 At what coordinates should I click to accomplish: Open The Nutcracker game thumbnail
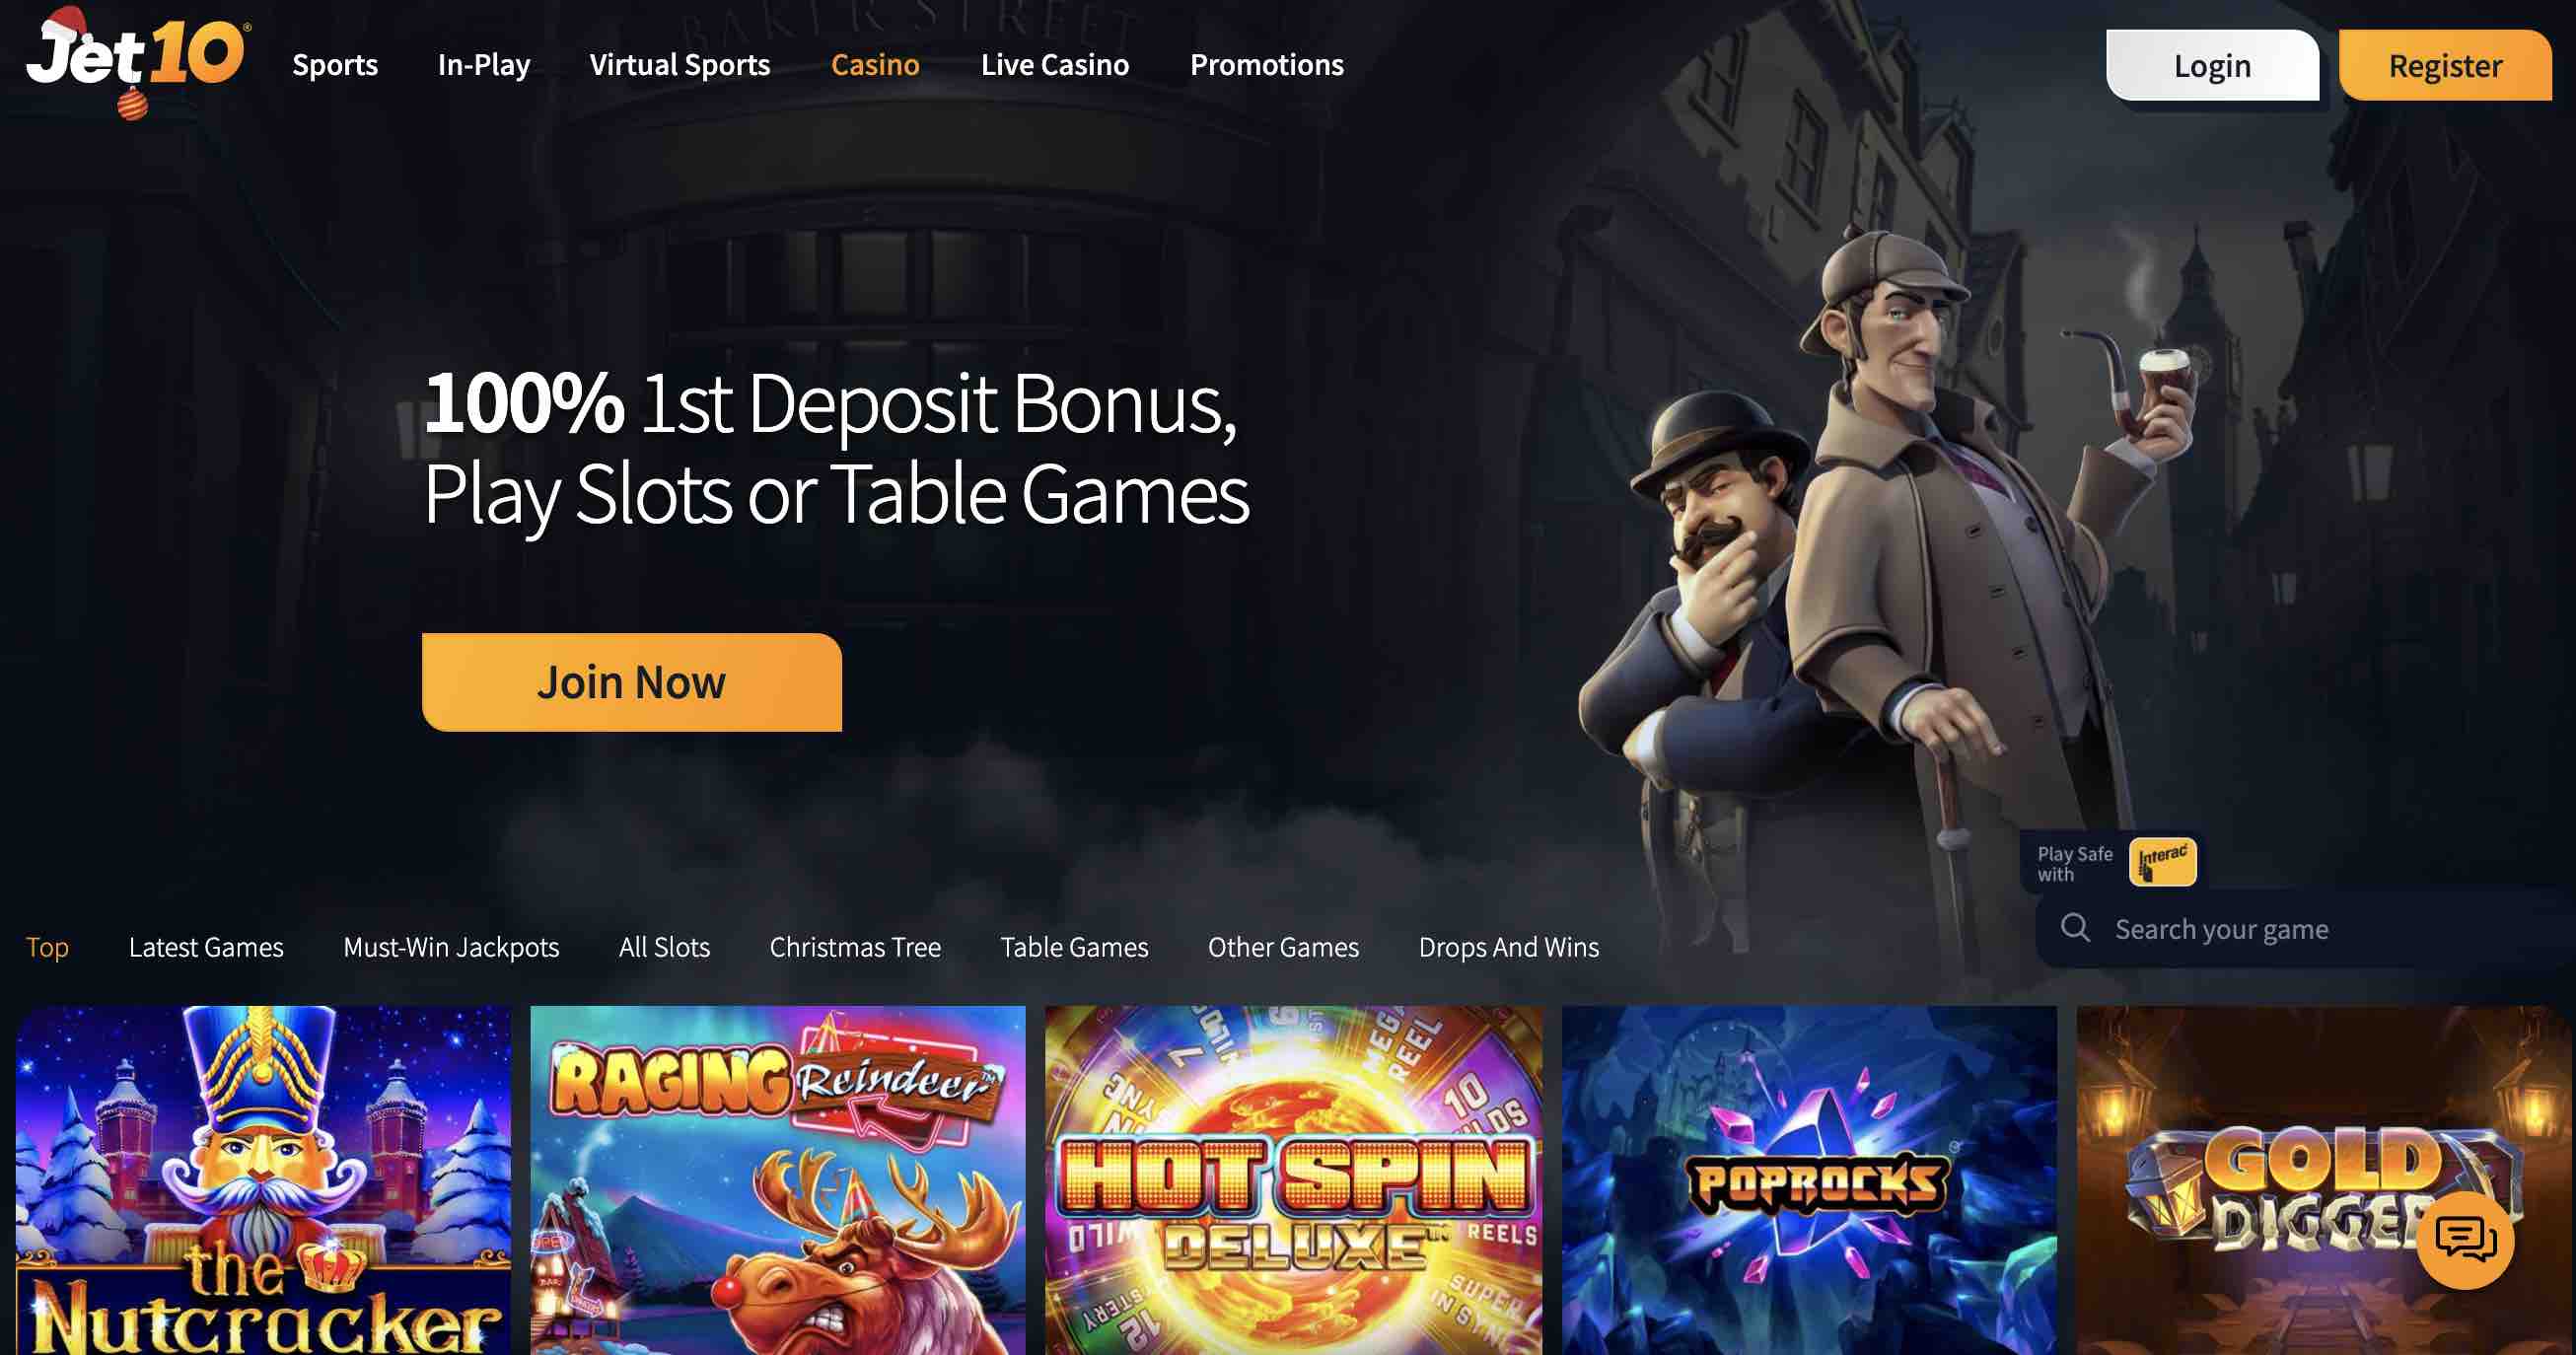coord(263,1180)
